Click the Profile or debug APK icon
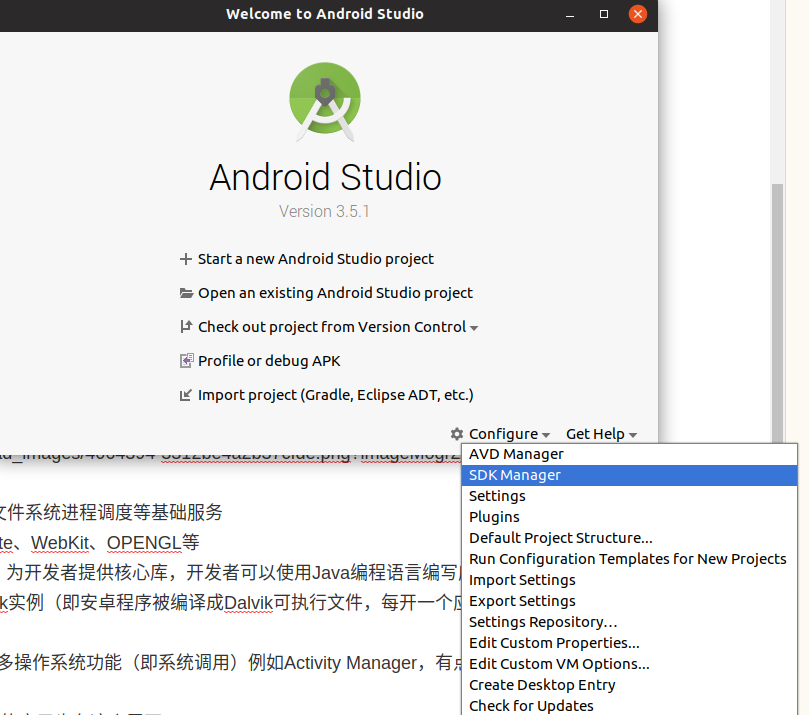 tap(186, 361)
